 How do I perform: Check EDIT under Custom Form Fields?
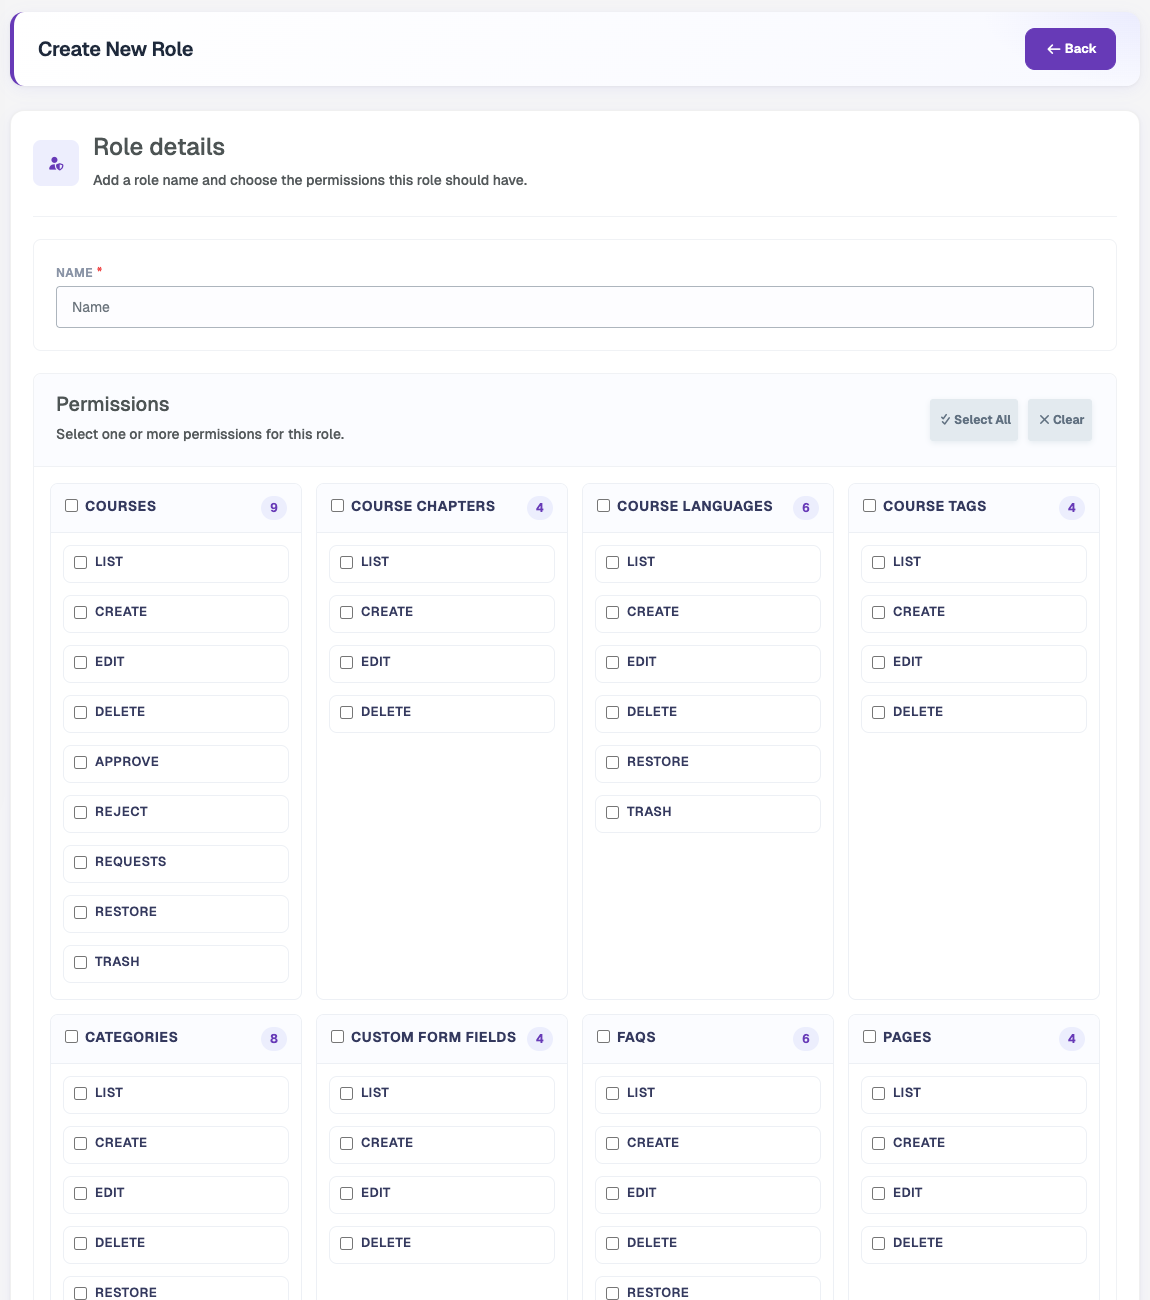[x=347, y=1194]
